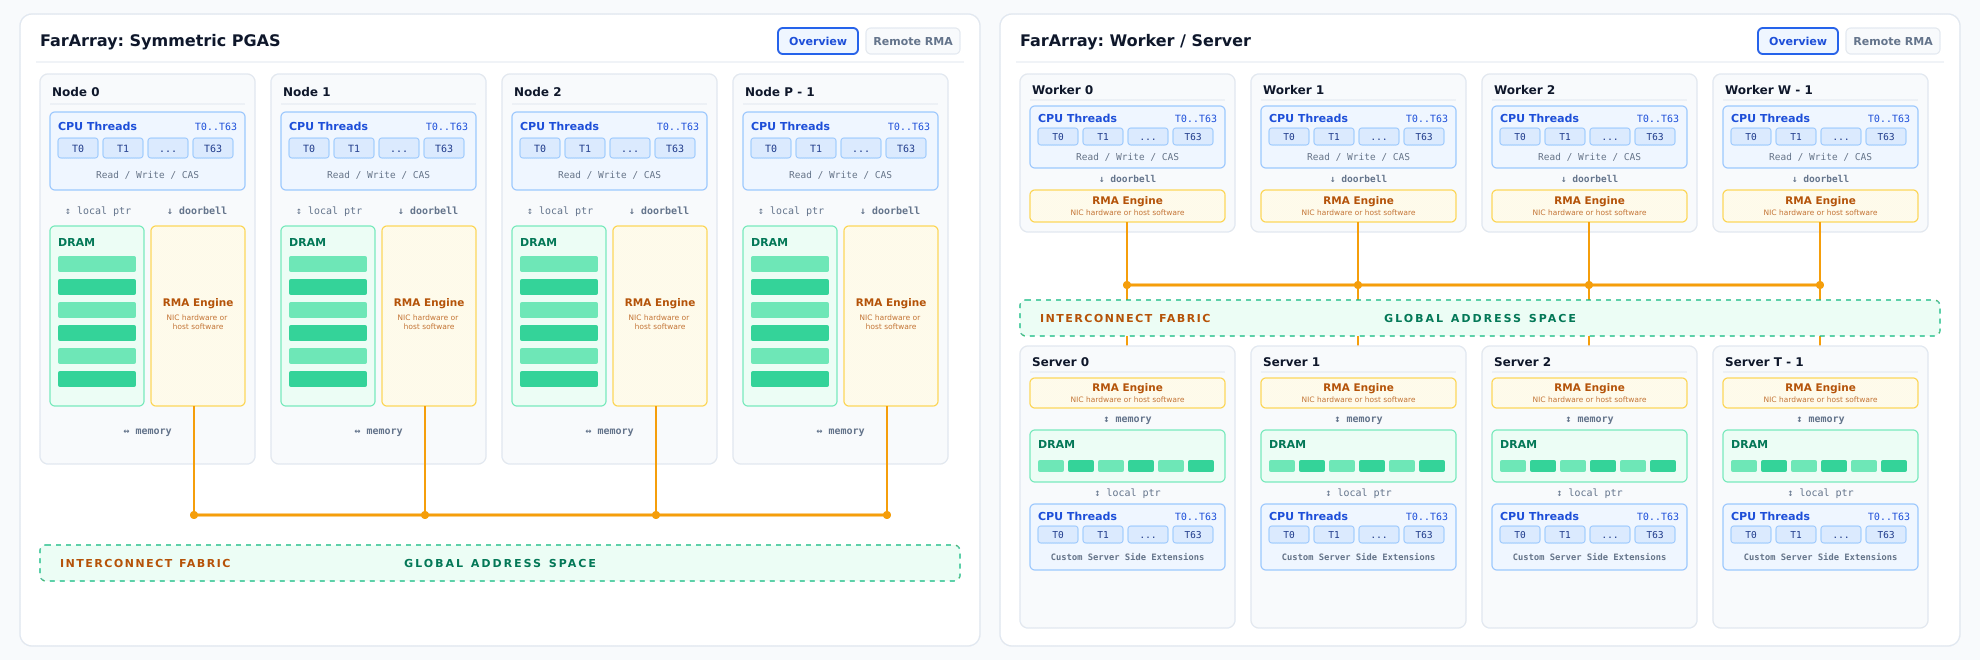Click 'Read / Write / CAS' text in Node 0
This screenshot has height=660, width=1980.
pos(147,175)
